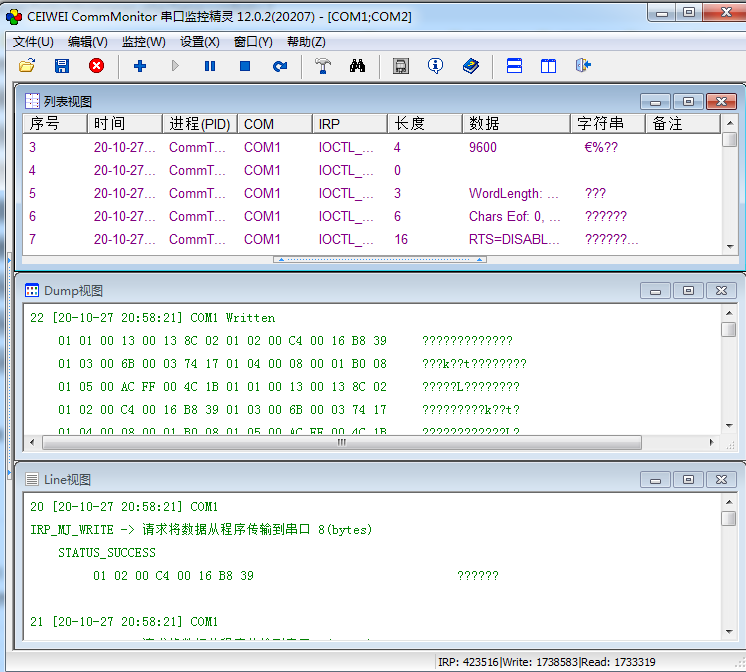Click the red X delete toolbar icon
Screen dimensions: 746x672
coord(97,66)
